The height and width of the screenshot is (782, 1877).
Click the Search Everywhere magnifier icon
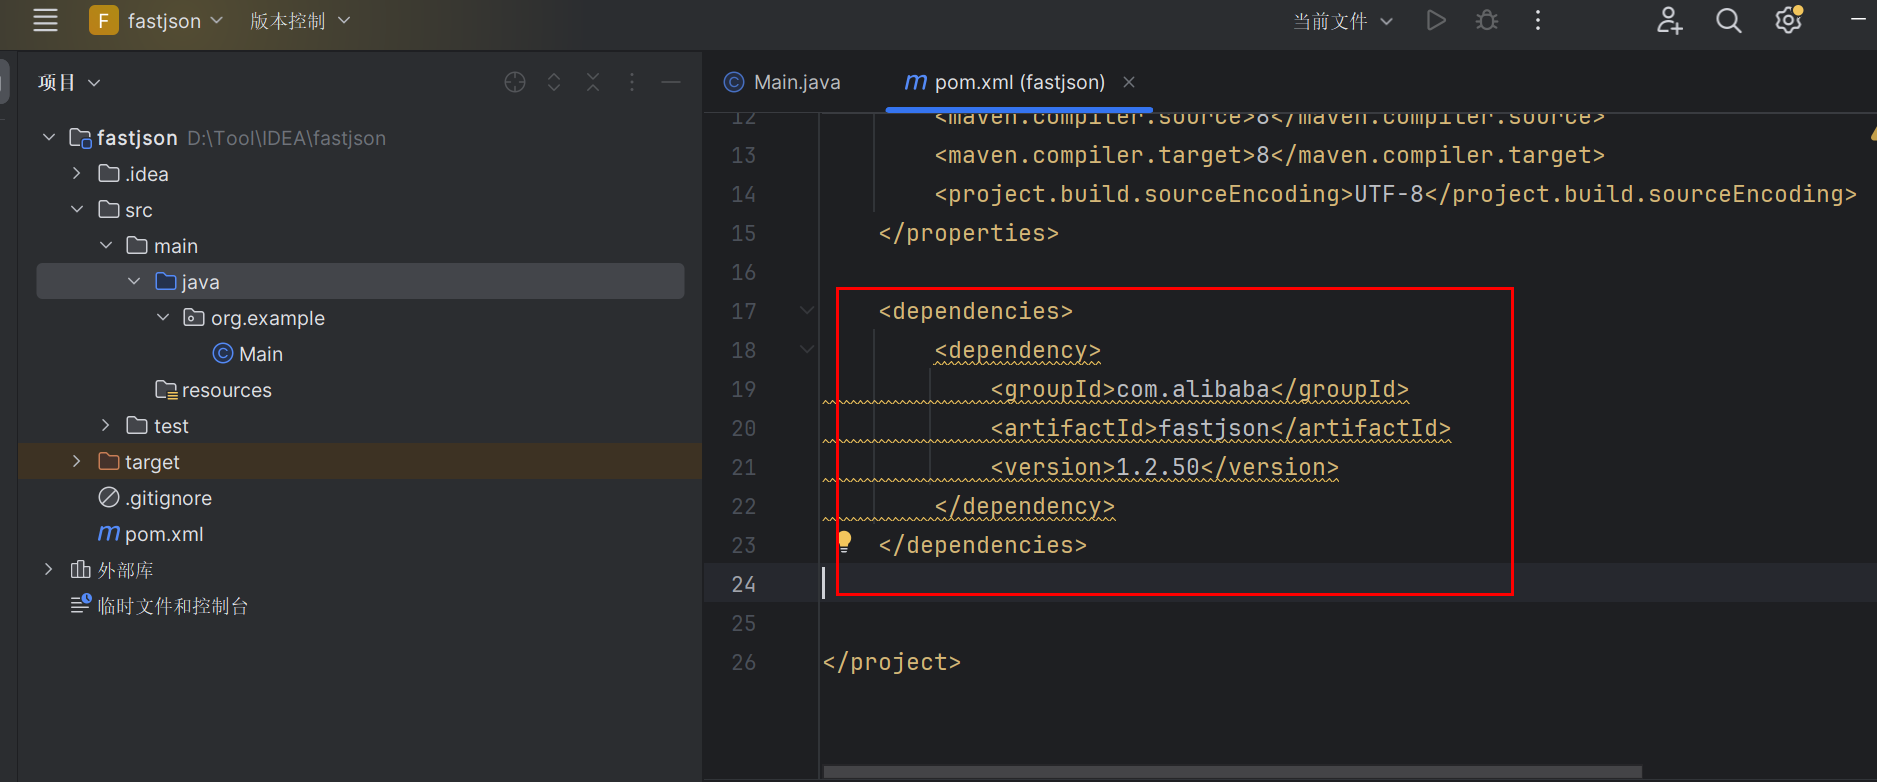point(1729,20)
